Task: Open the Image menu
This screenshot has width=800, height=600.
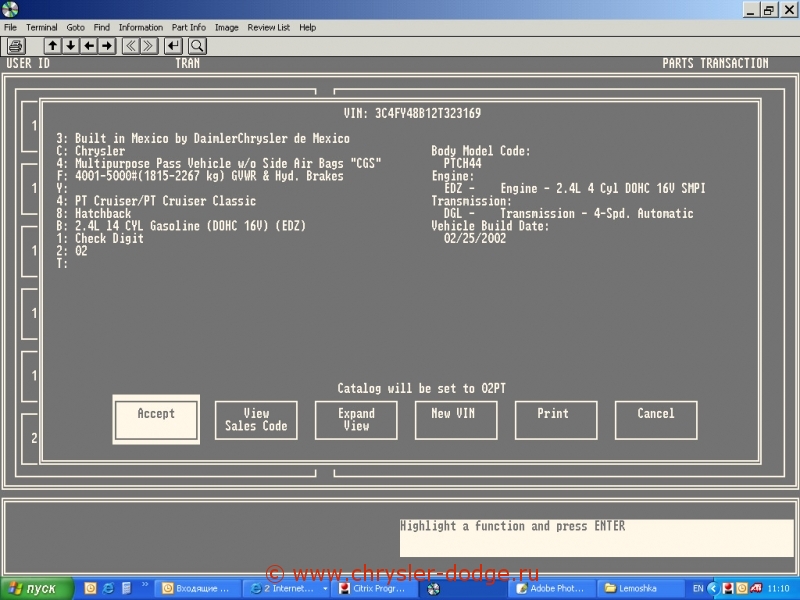Action: tap(227, 28)
